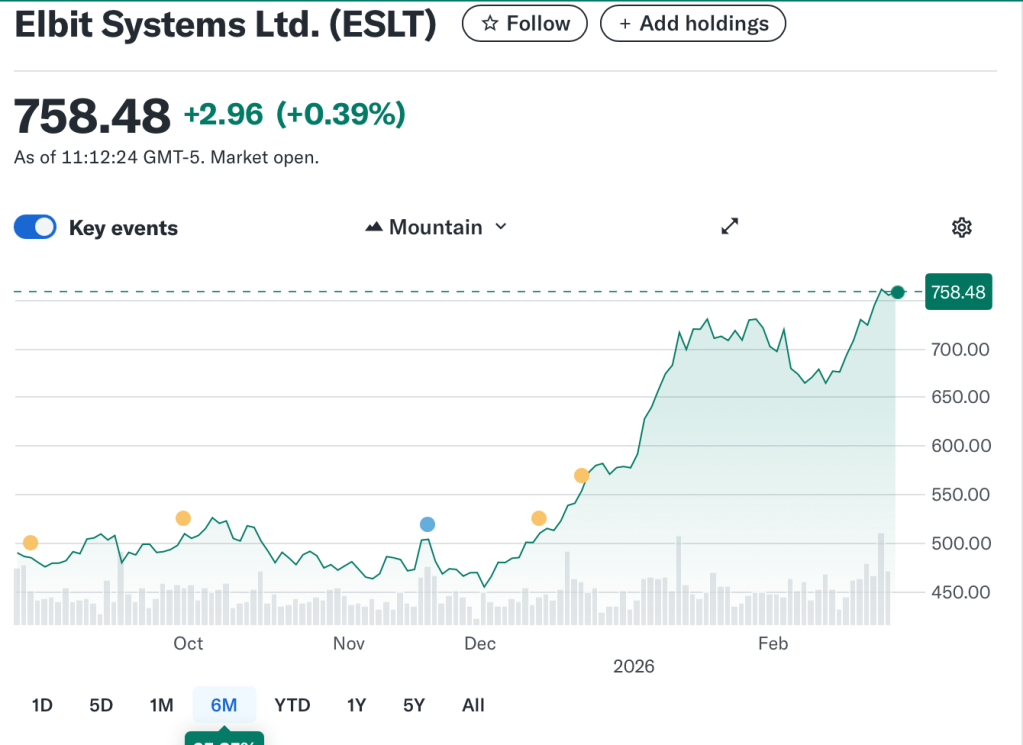Switch chart to YTD range
The image size is (1023, 745).
[x=292, y=705]
